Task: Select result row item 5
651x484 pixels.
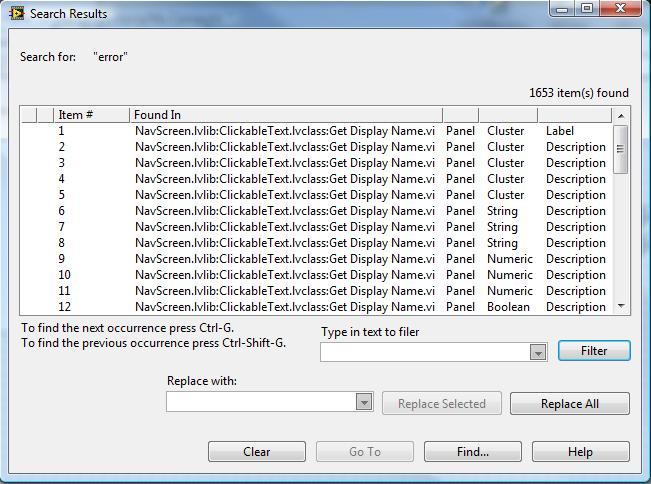Action: 316,195
